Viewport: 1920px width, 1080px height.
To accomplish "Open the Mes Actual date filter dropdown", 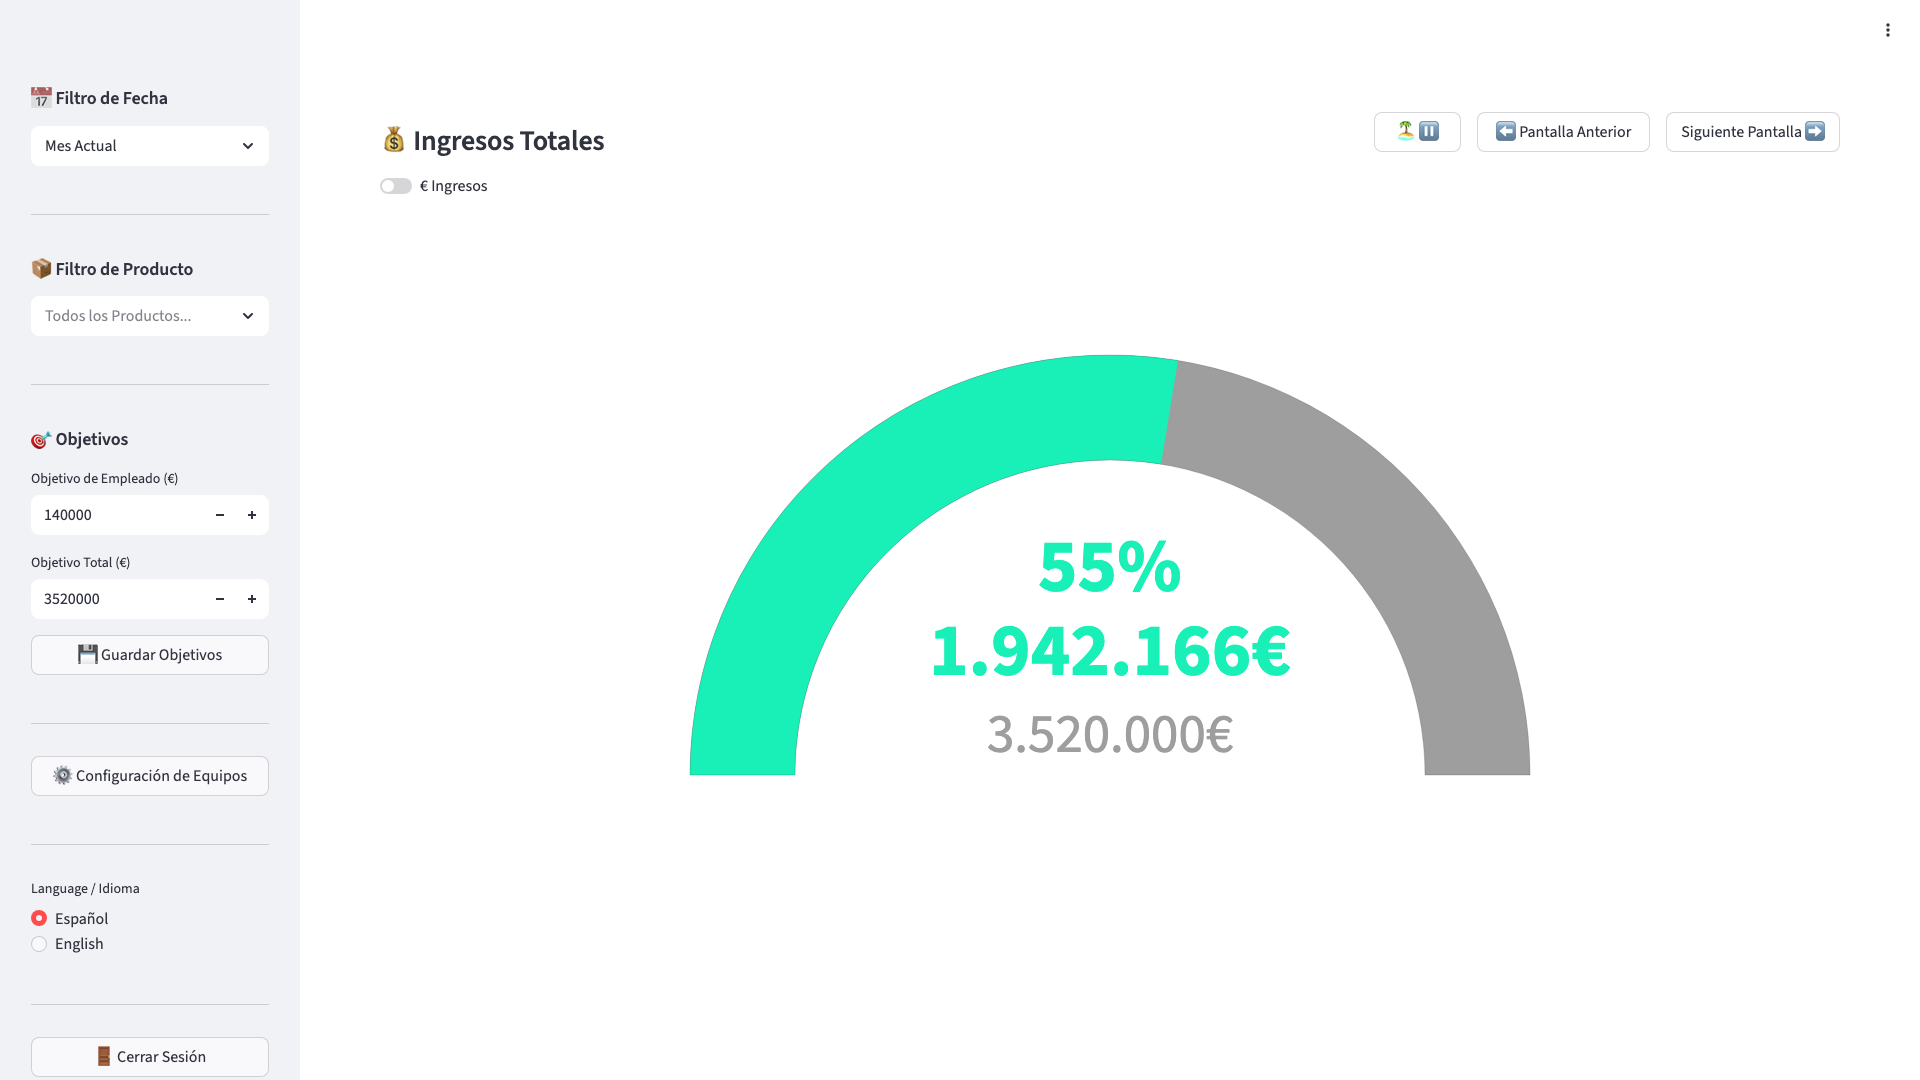I will tap(150, 146).
